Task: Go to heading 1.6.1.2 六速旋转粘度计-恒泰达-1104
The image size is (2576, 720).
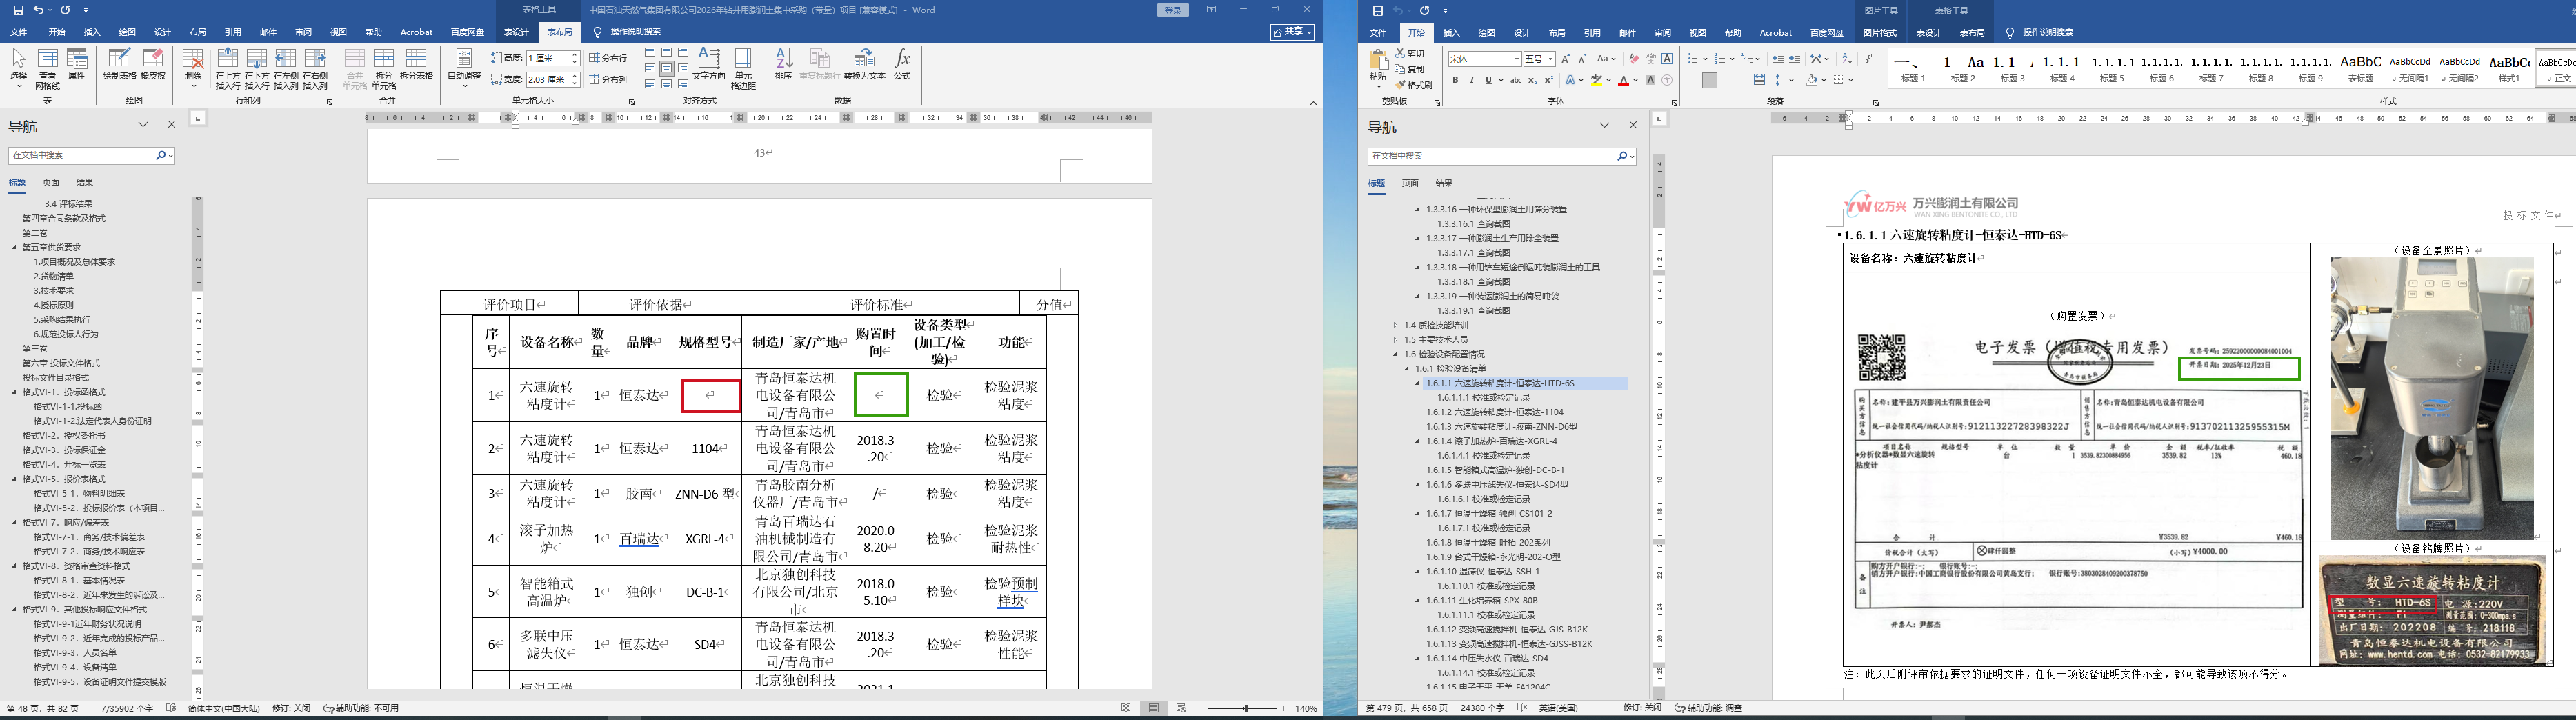Action: click(1494, 412)
